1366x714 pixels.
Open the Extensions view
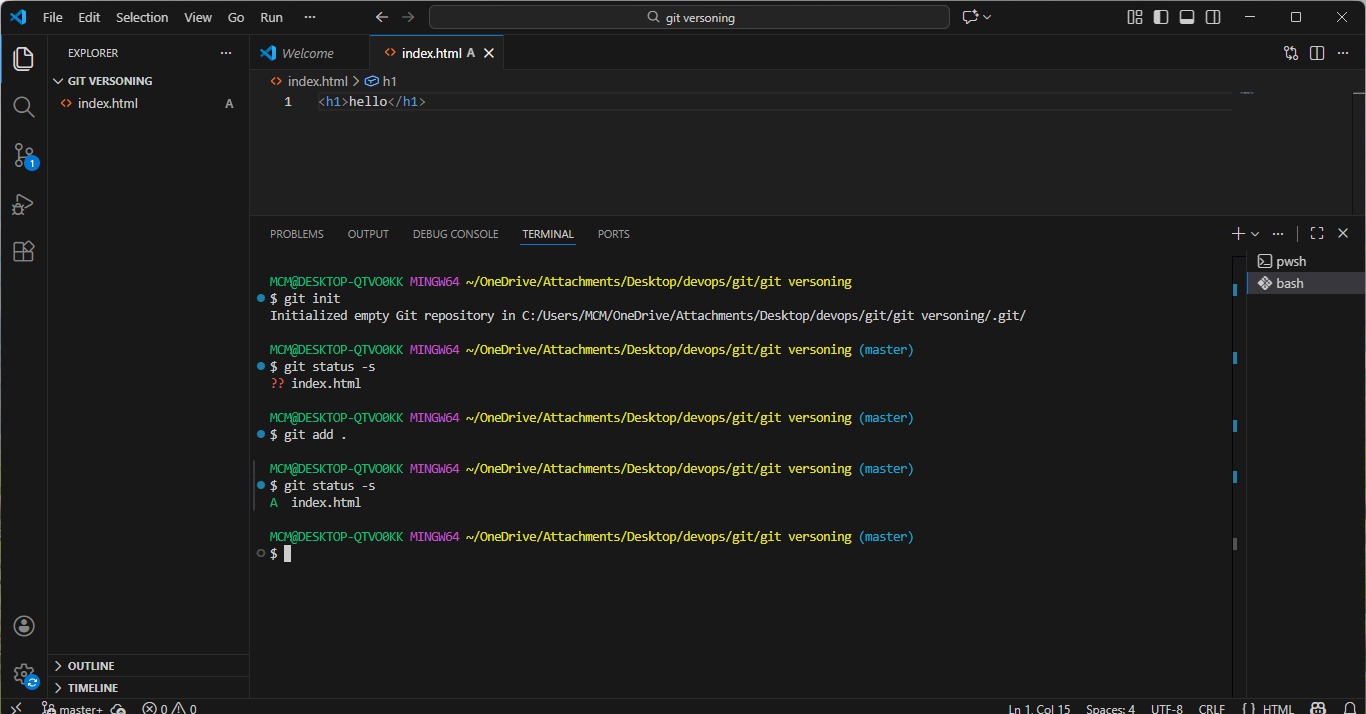click(x=24, y=252)
